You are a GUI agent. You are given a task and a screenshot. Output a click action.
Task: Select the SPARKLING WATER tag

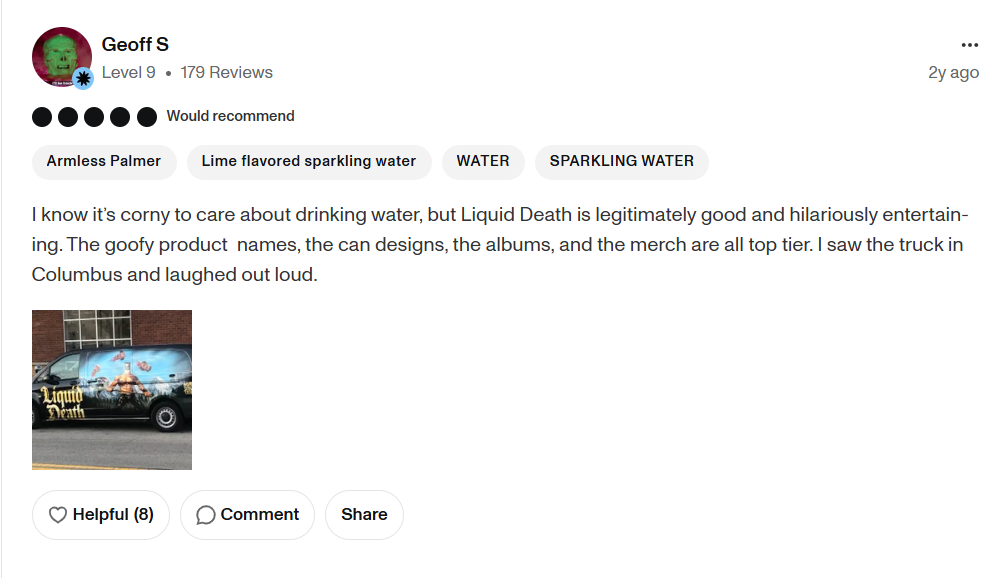click(x=621, y=161)
